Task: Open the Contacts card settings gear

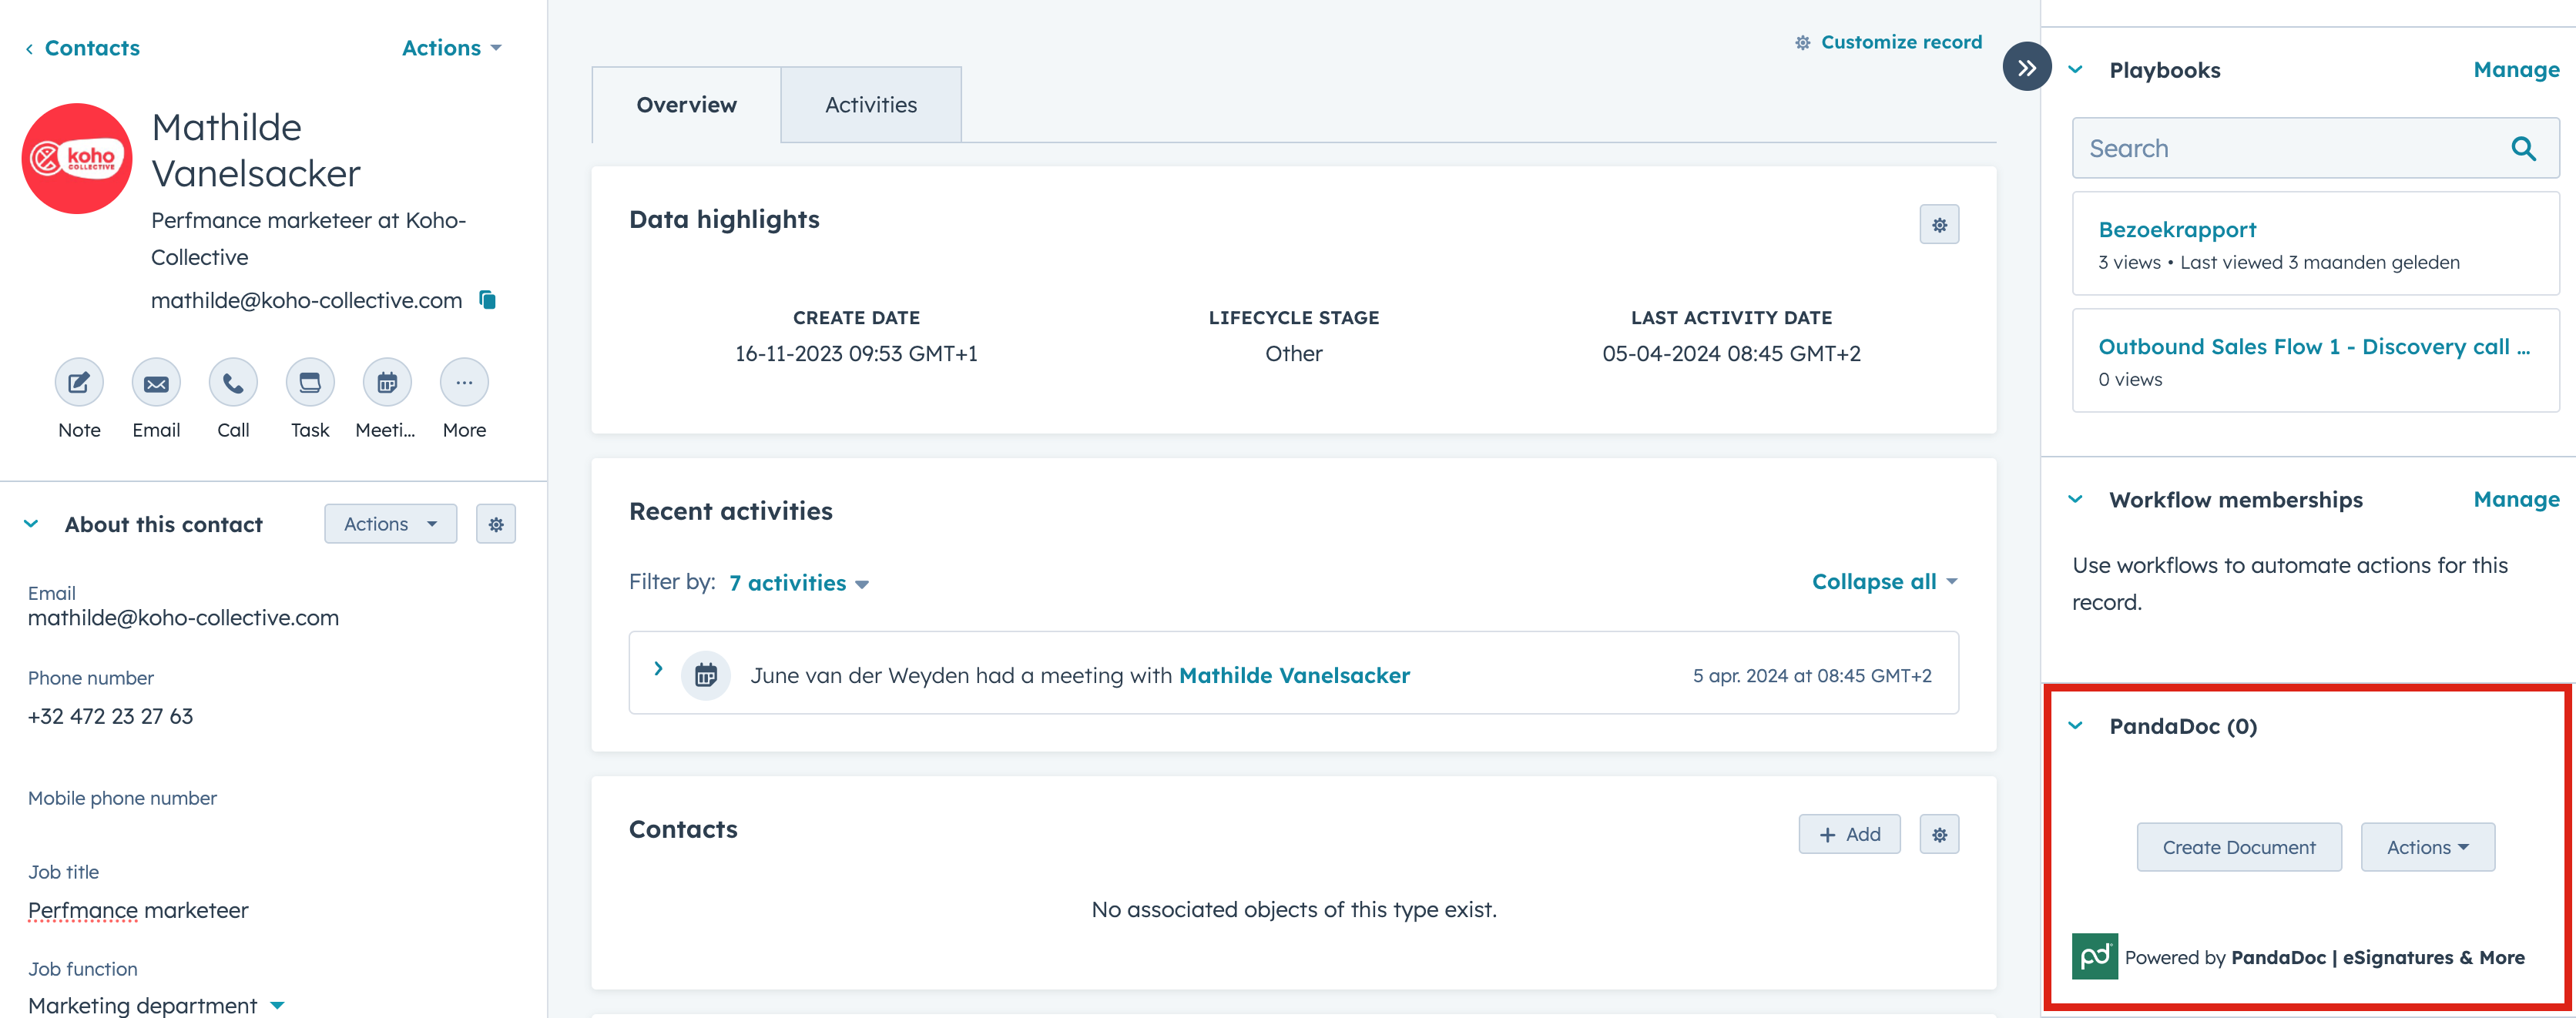Action: pos(1939,833)
